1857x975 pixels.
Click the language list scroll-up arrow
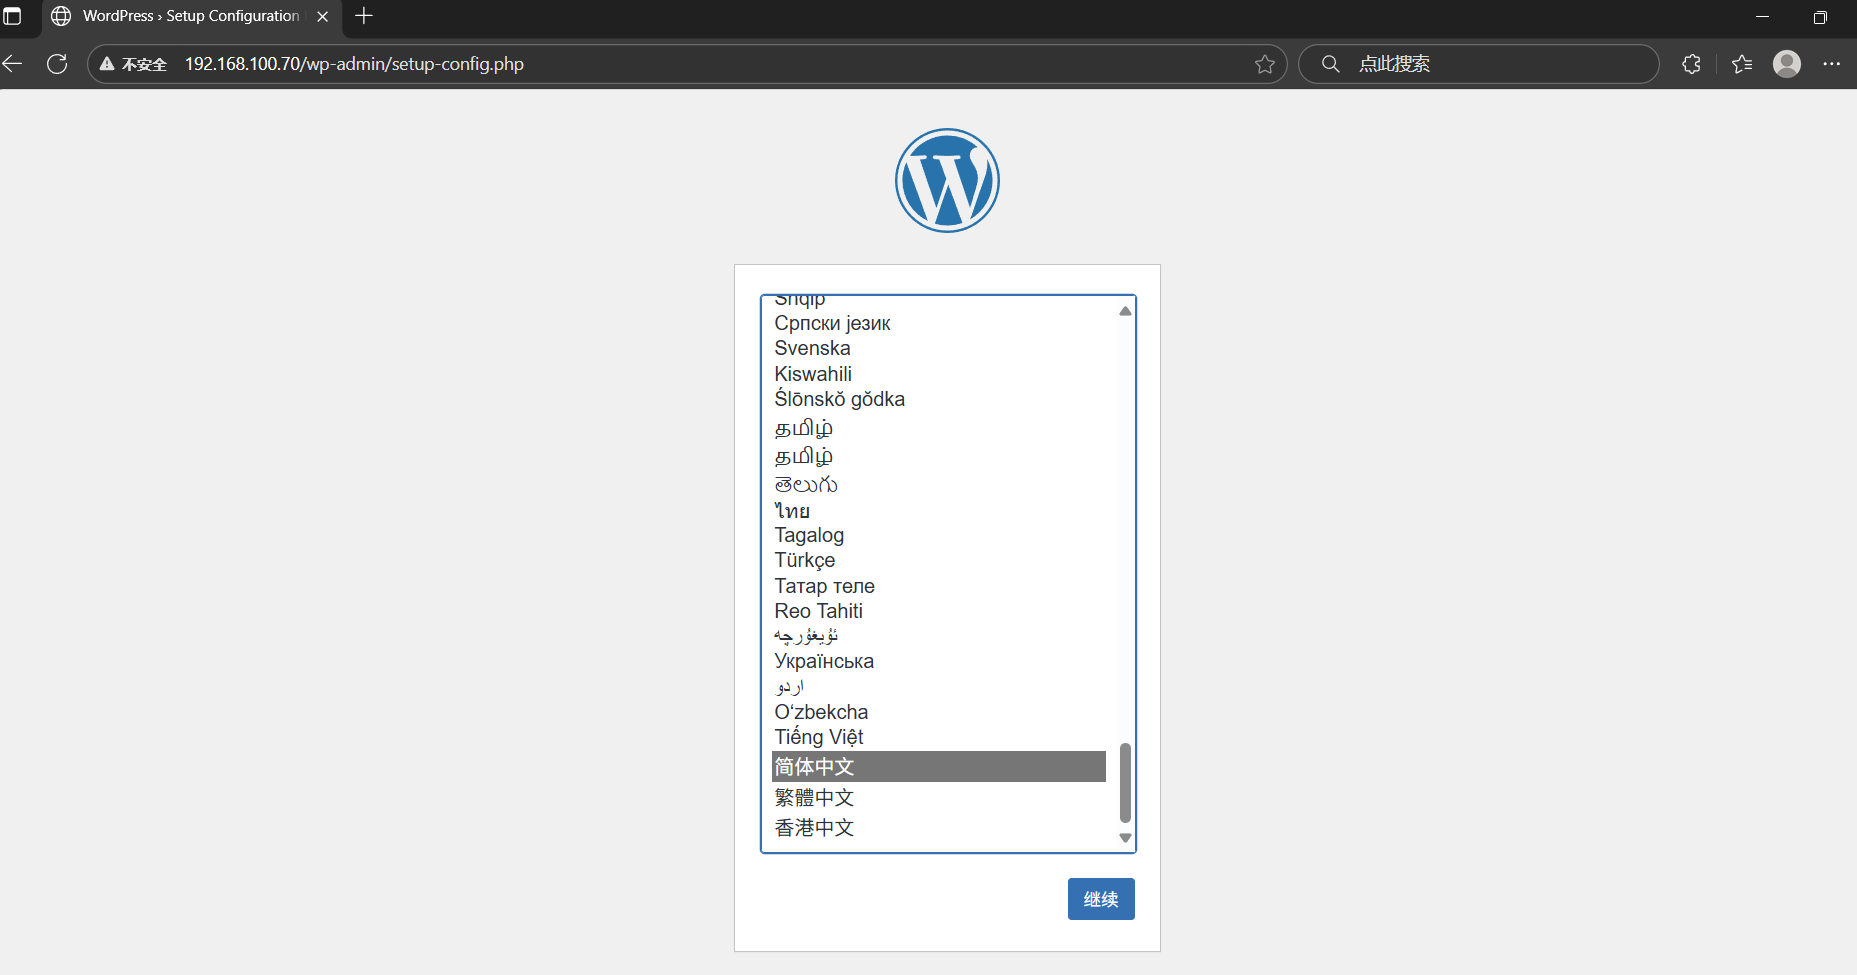(x=1125, y=311)
